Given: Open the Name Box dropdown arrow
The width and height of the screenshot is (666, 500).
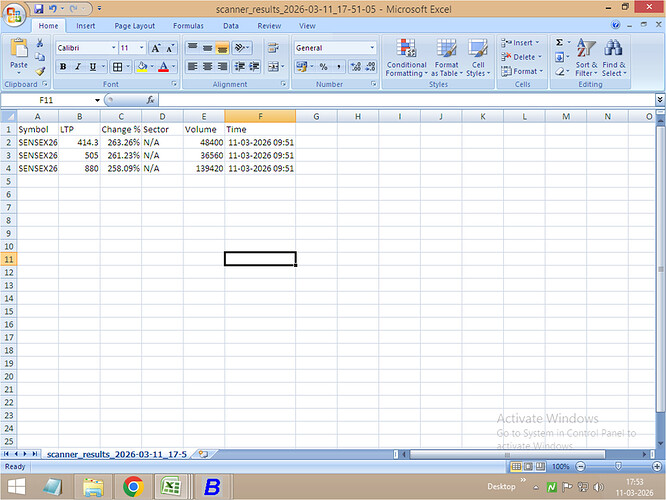Looking at the screenshot, I should point(97,100).
